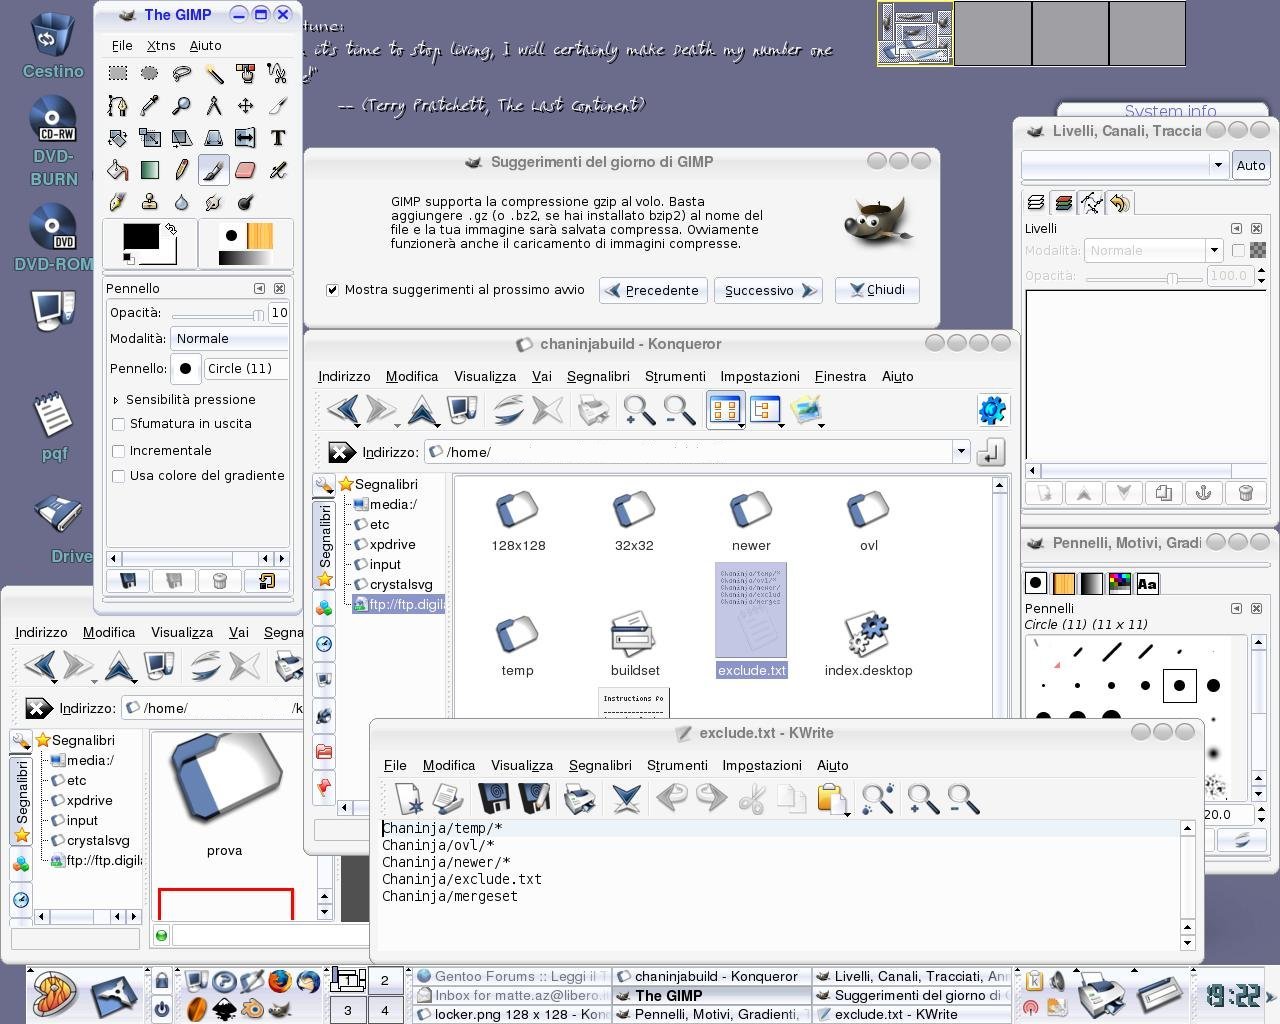Select the Eraser tool in GIMP
The image size is (1280, 1024).
pyautogui.click(x=246, y=170)
